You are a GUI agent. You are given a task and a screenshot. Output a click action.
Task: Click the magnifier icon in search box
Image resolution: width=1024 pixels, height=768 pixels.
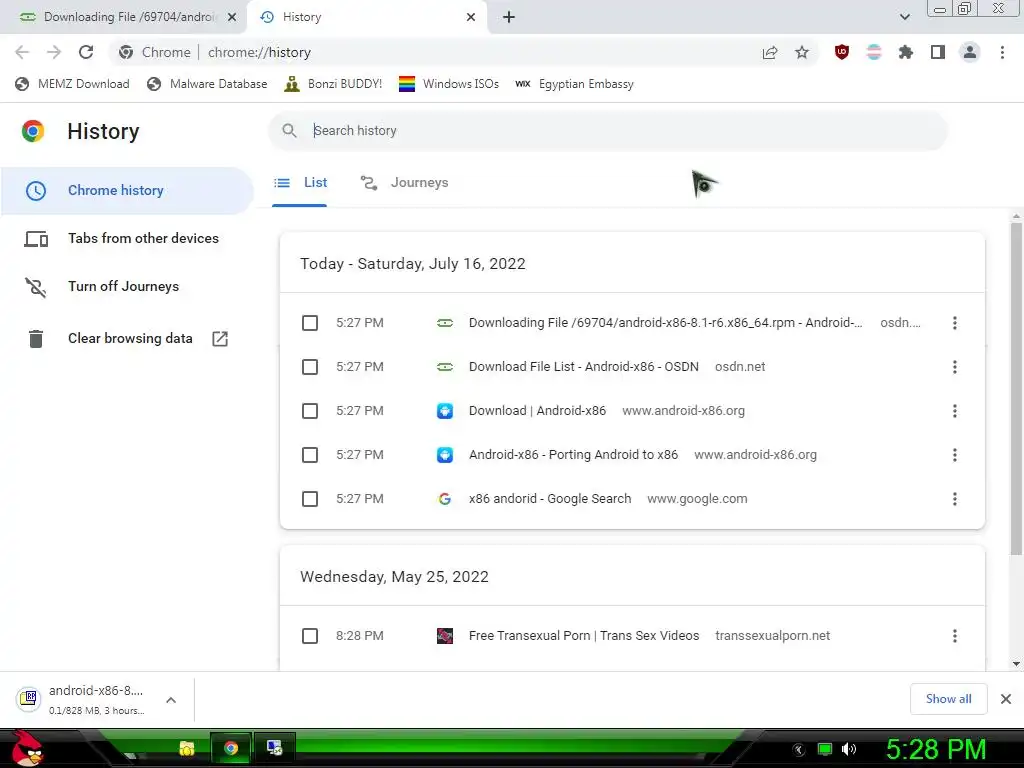289,131
